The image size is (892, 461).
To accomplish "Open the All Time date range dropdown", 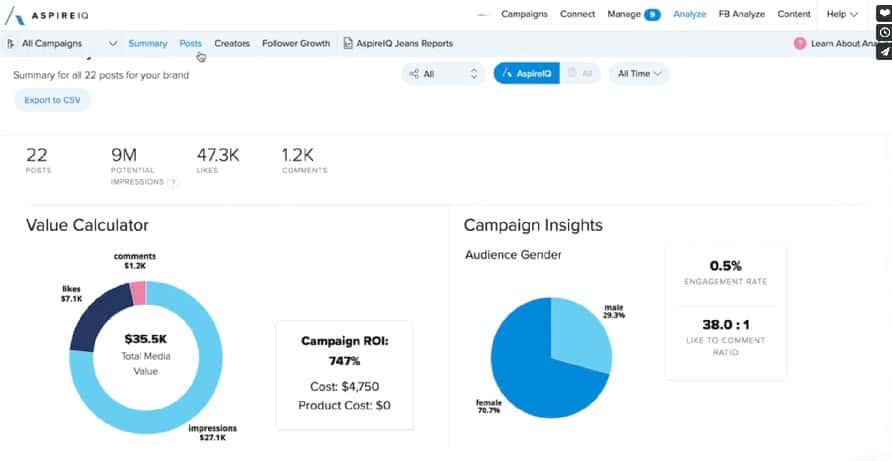I will [639, 73].
